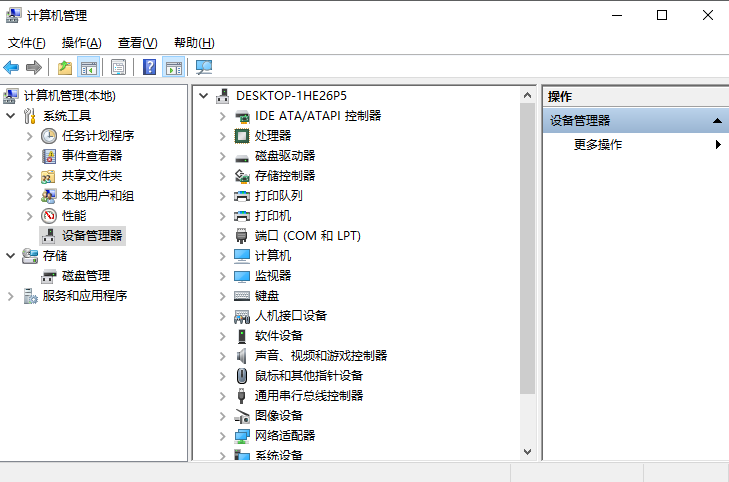This screenshot has width=729, height=482.
Task: Click the back arrow in the toolbar
Action: click(12, 67)
